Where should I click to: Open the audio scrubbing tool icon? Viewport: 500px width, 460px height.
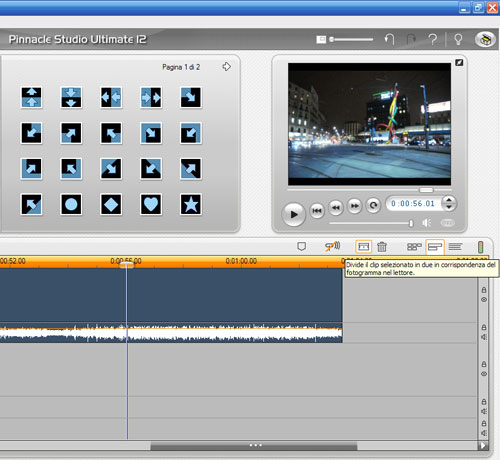click(x=333, y=246)
